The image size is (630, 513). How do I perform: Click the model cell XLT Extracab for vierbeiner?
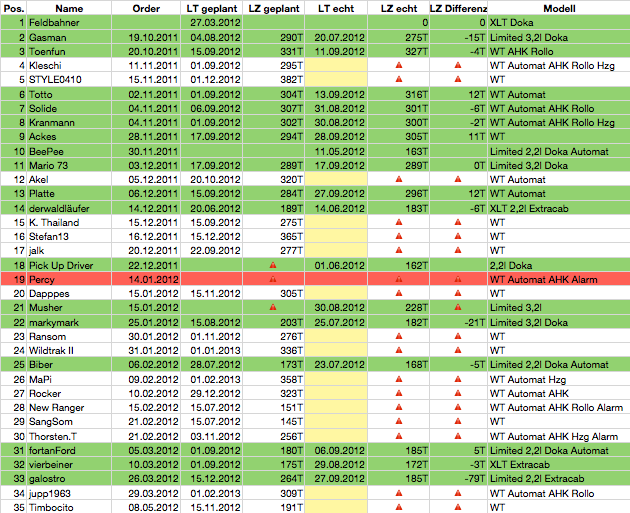click(x=559, y=464)
